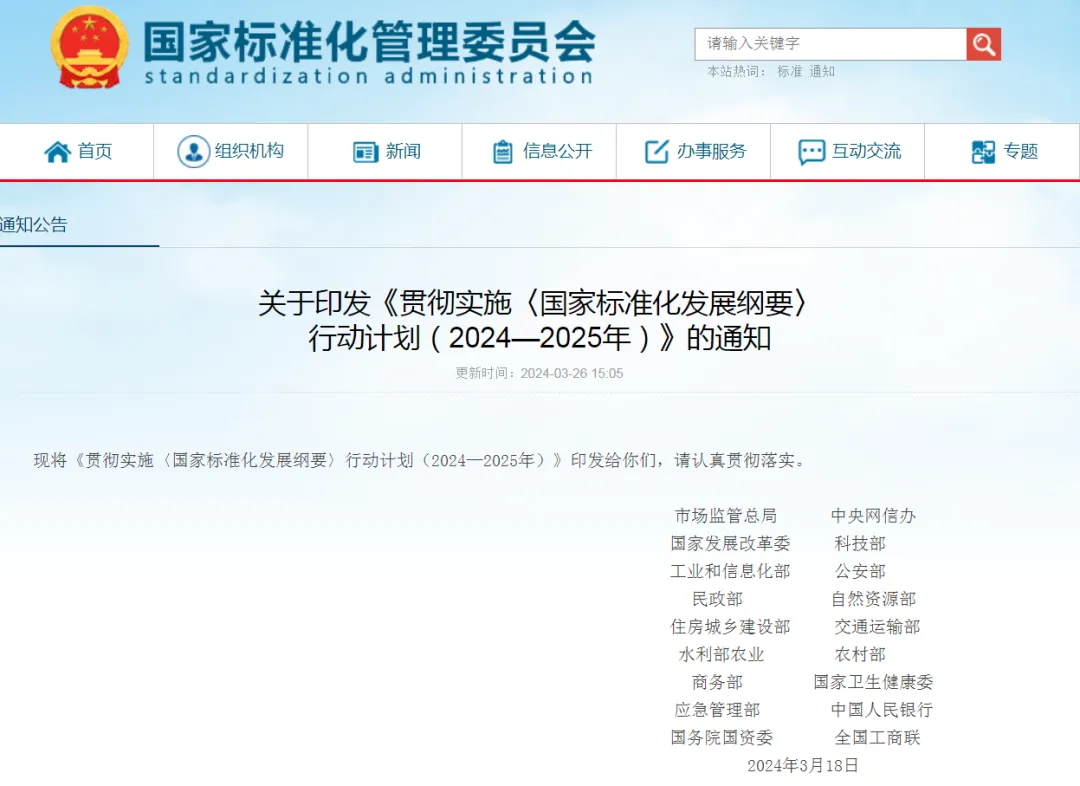Open the 互动交流 menu item
The height and width of the screenshot is (786, 1080).
click(848, 152)
